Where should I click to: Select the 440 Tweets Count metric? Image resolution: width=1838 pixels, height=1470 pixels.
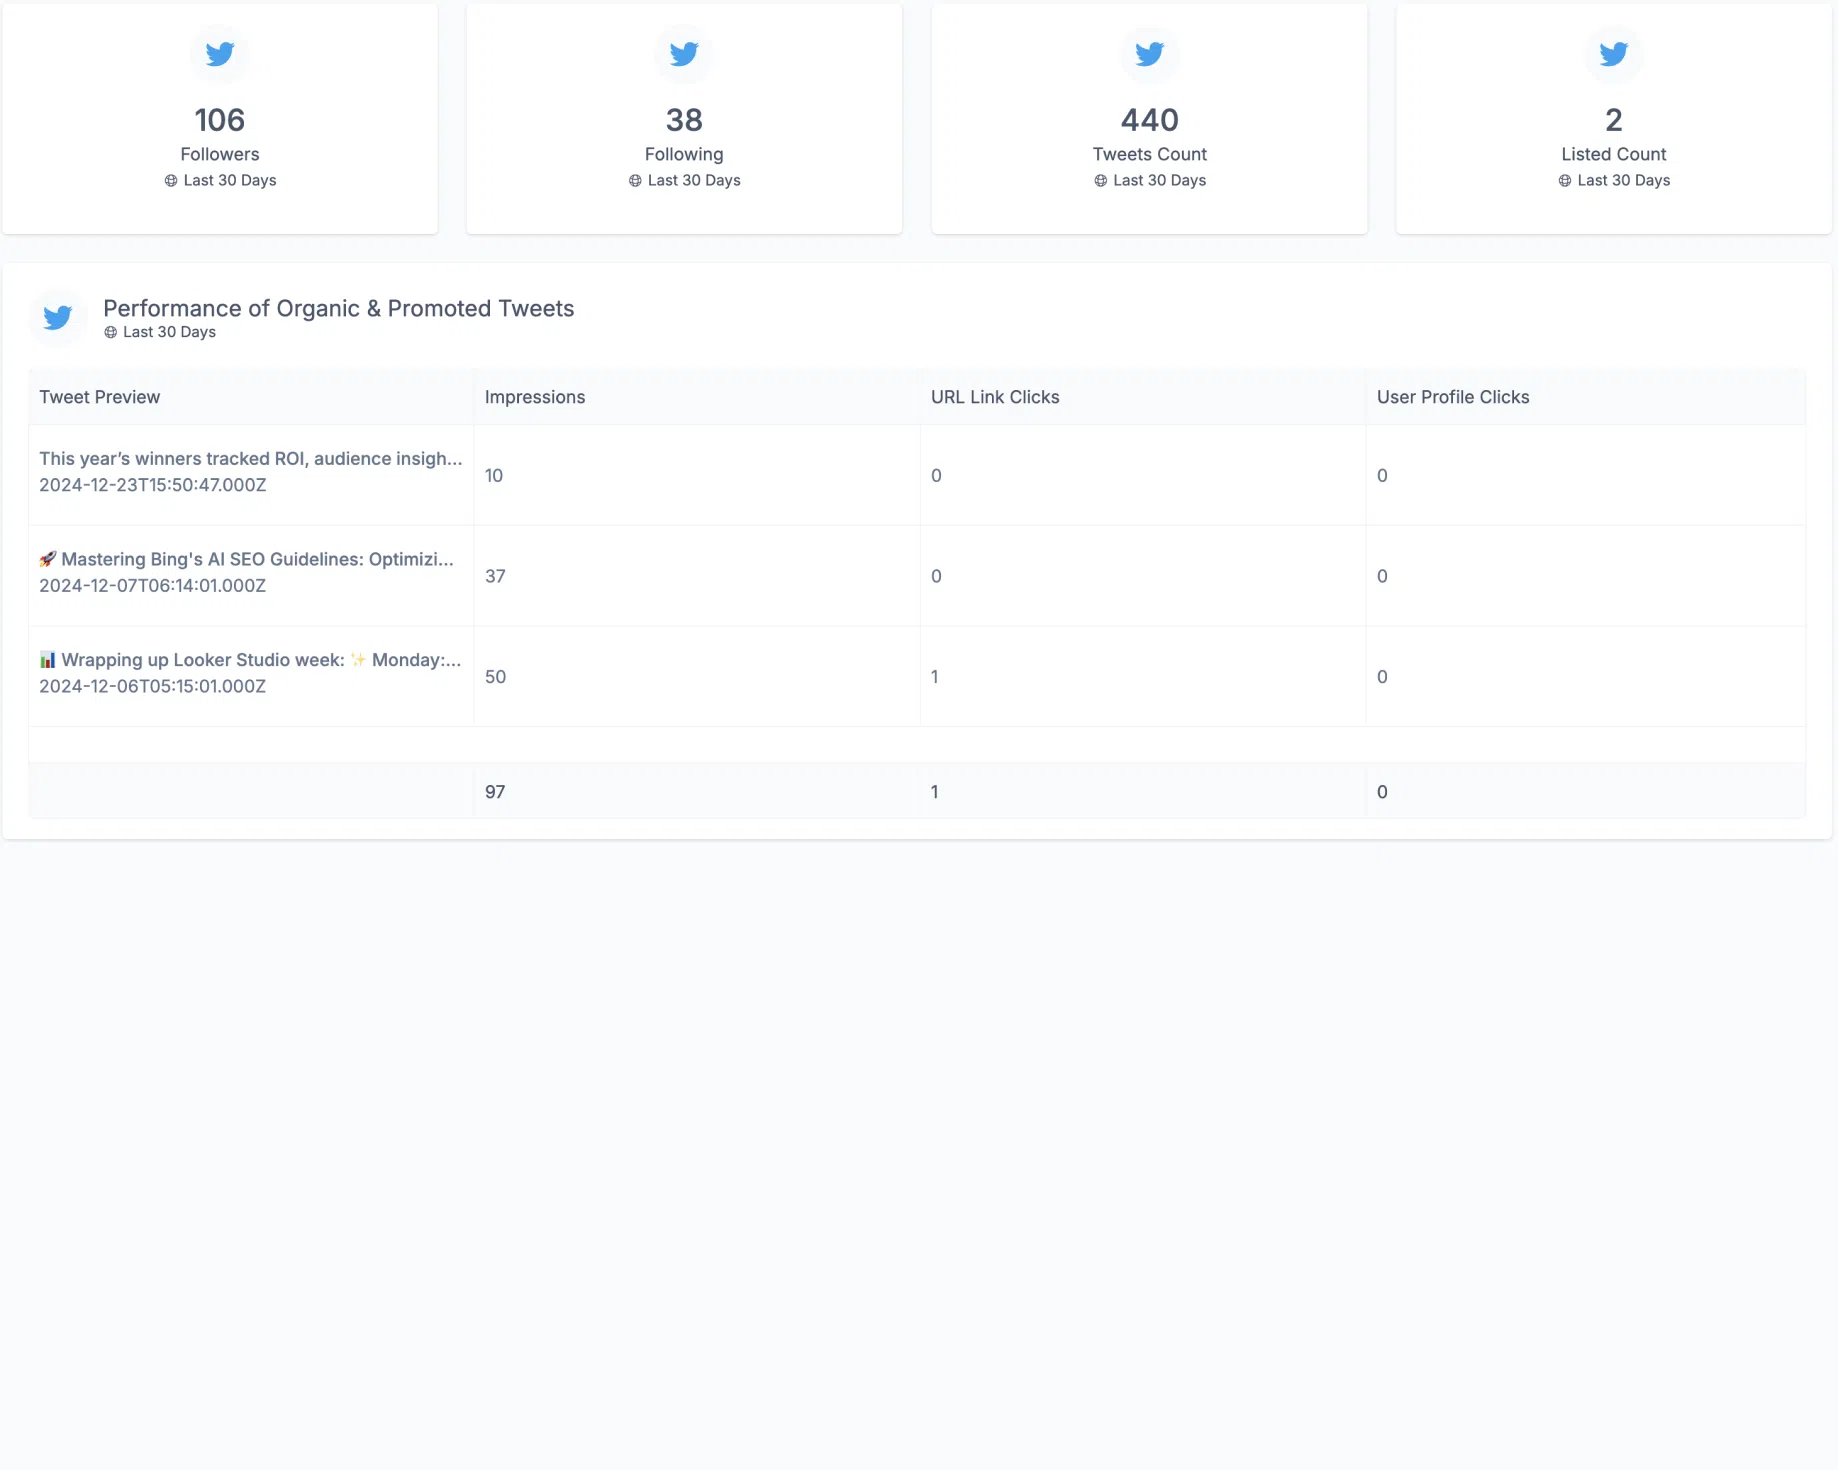pyautogui.click(x=1148, y=119)
